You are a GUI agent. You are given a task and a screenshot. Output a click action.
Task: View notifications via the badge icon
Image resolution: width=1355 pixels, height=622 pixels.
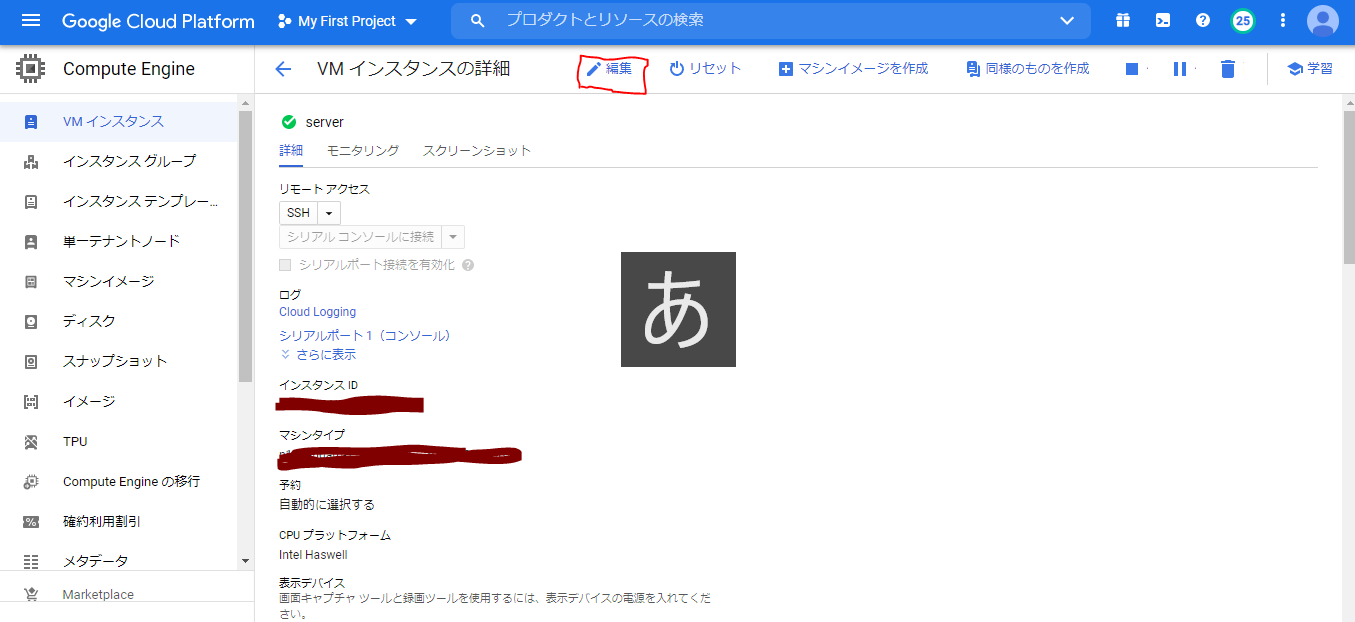[x=1242, y=20]
